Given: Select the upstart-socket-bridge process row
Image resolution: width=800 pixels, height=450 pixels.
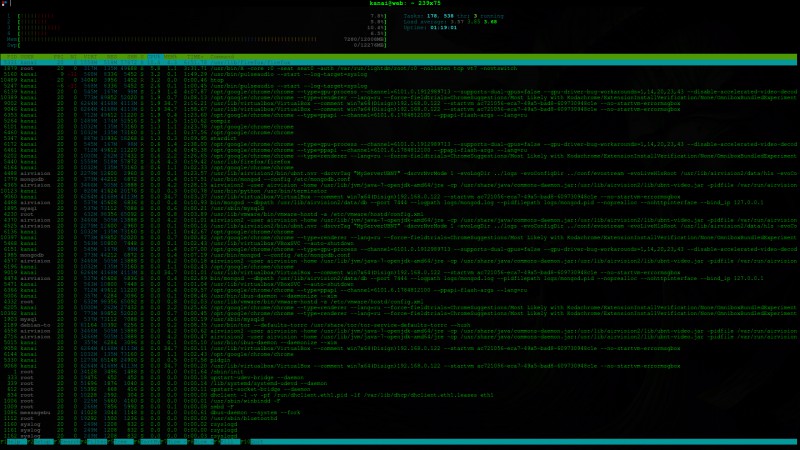Looking at the screenshot, I should tap(398, 389).
